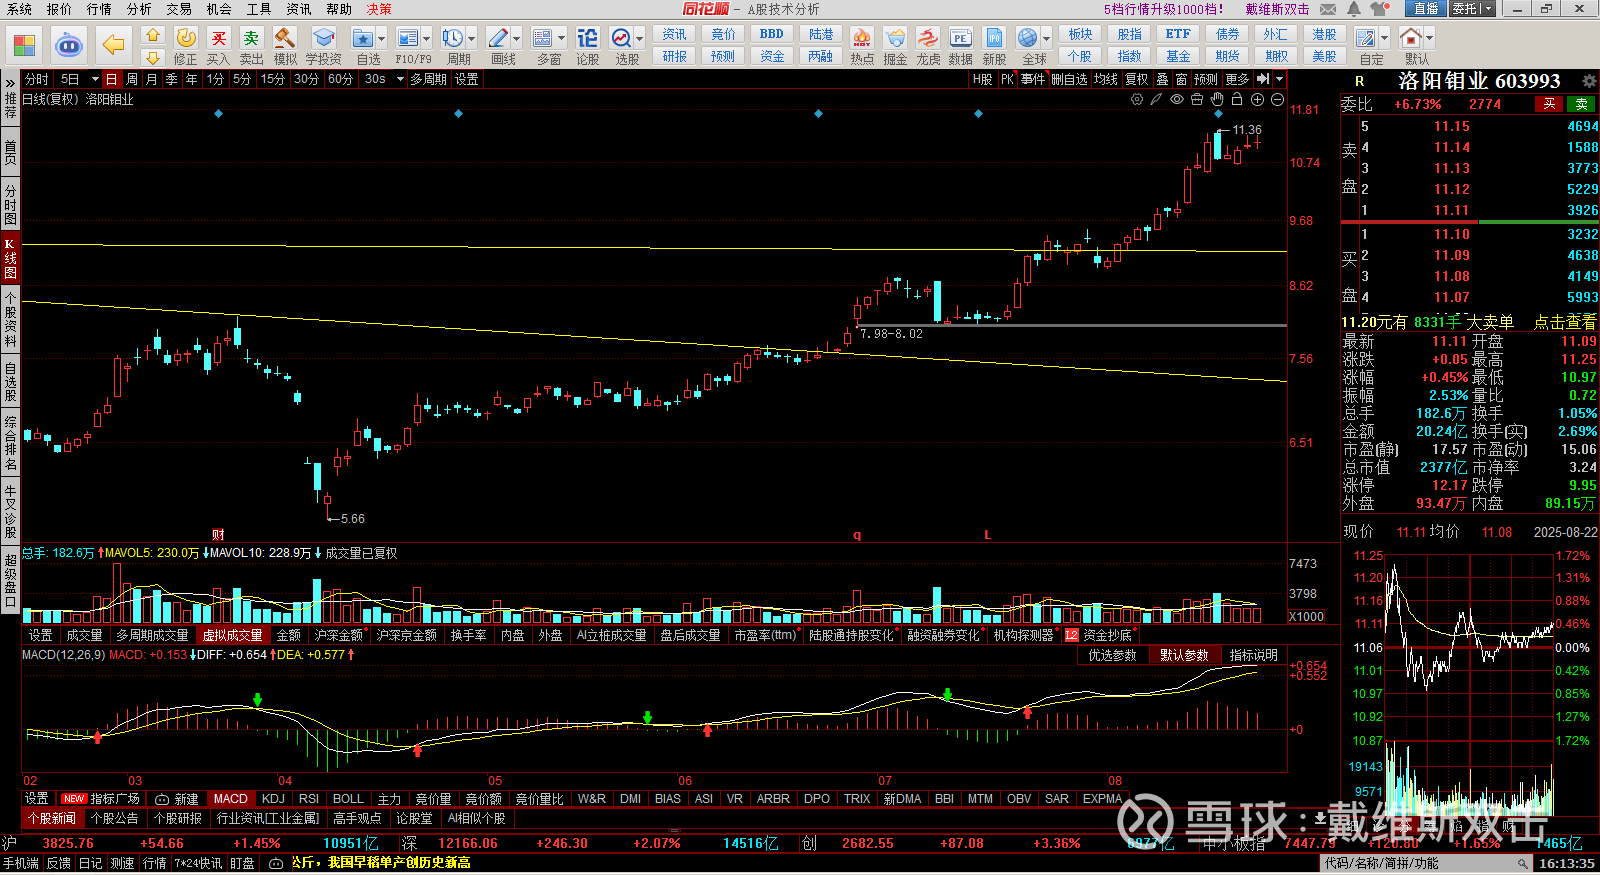The height and width of the screenshot is (875, 1600).
Task: Select the hand pan chart tool
Action: [1217, 99]
